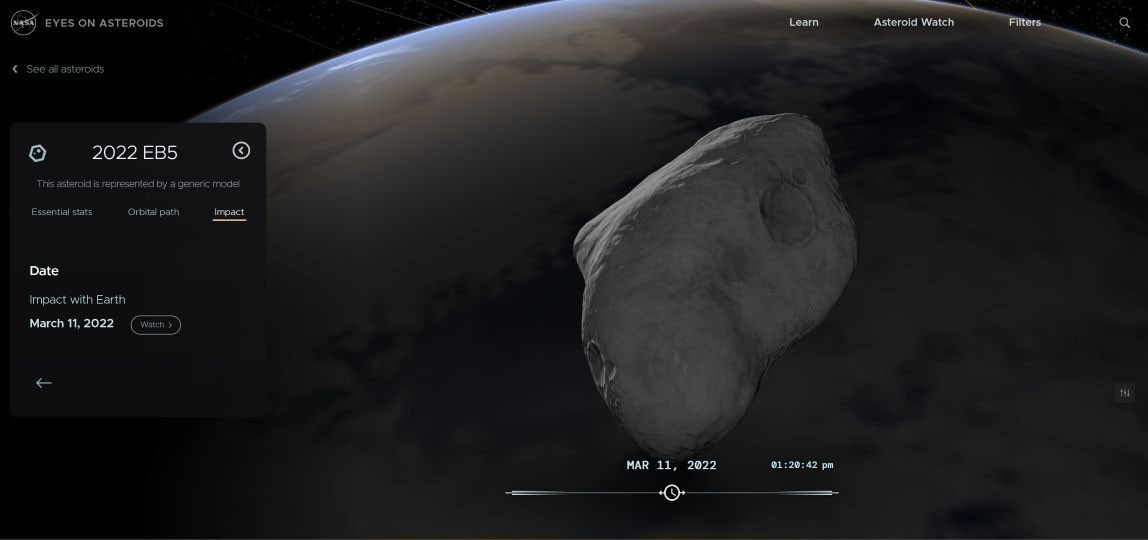Open the Filters menu
This screenshot has width=1148, height=540.
(x=1025, y=23)
